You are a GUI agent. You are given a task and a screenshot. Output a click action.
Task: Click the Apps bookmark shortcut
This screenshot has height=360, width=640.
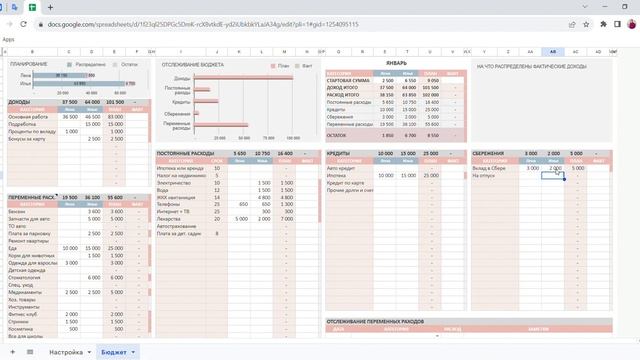tap(8, 40)
